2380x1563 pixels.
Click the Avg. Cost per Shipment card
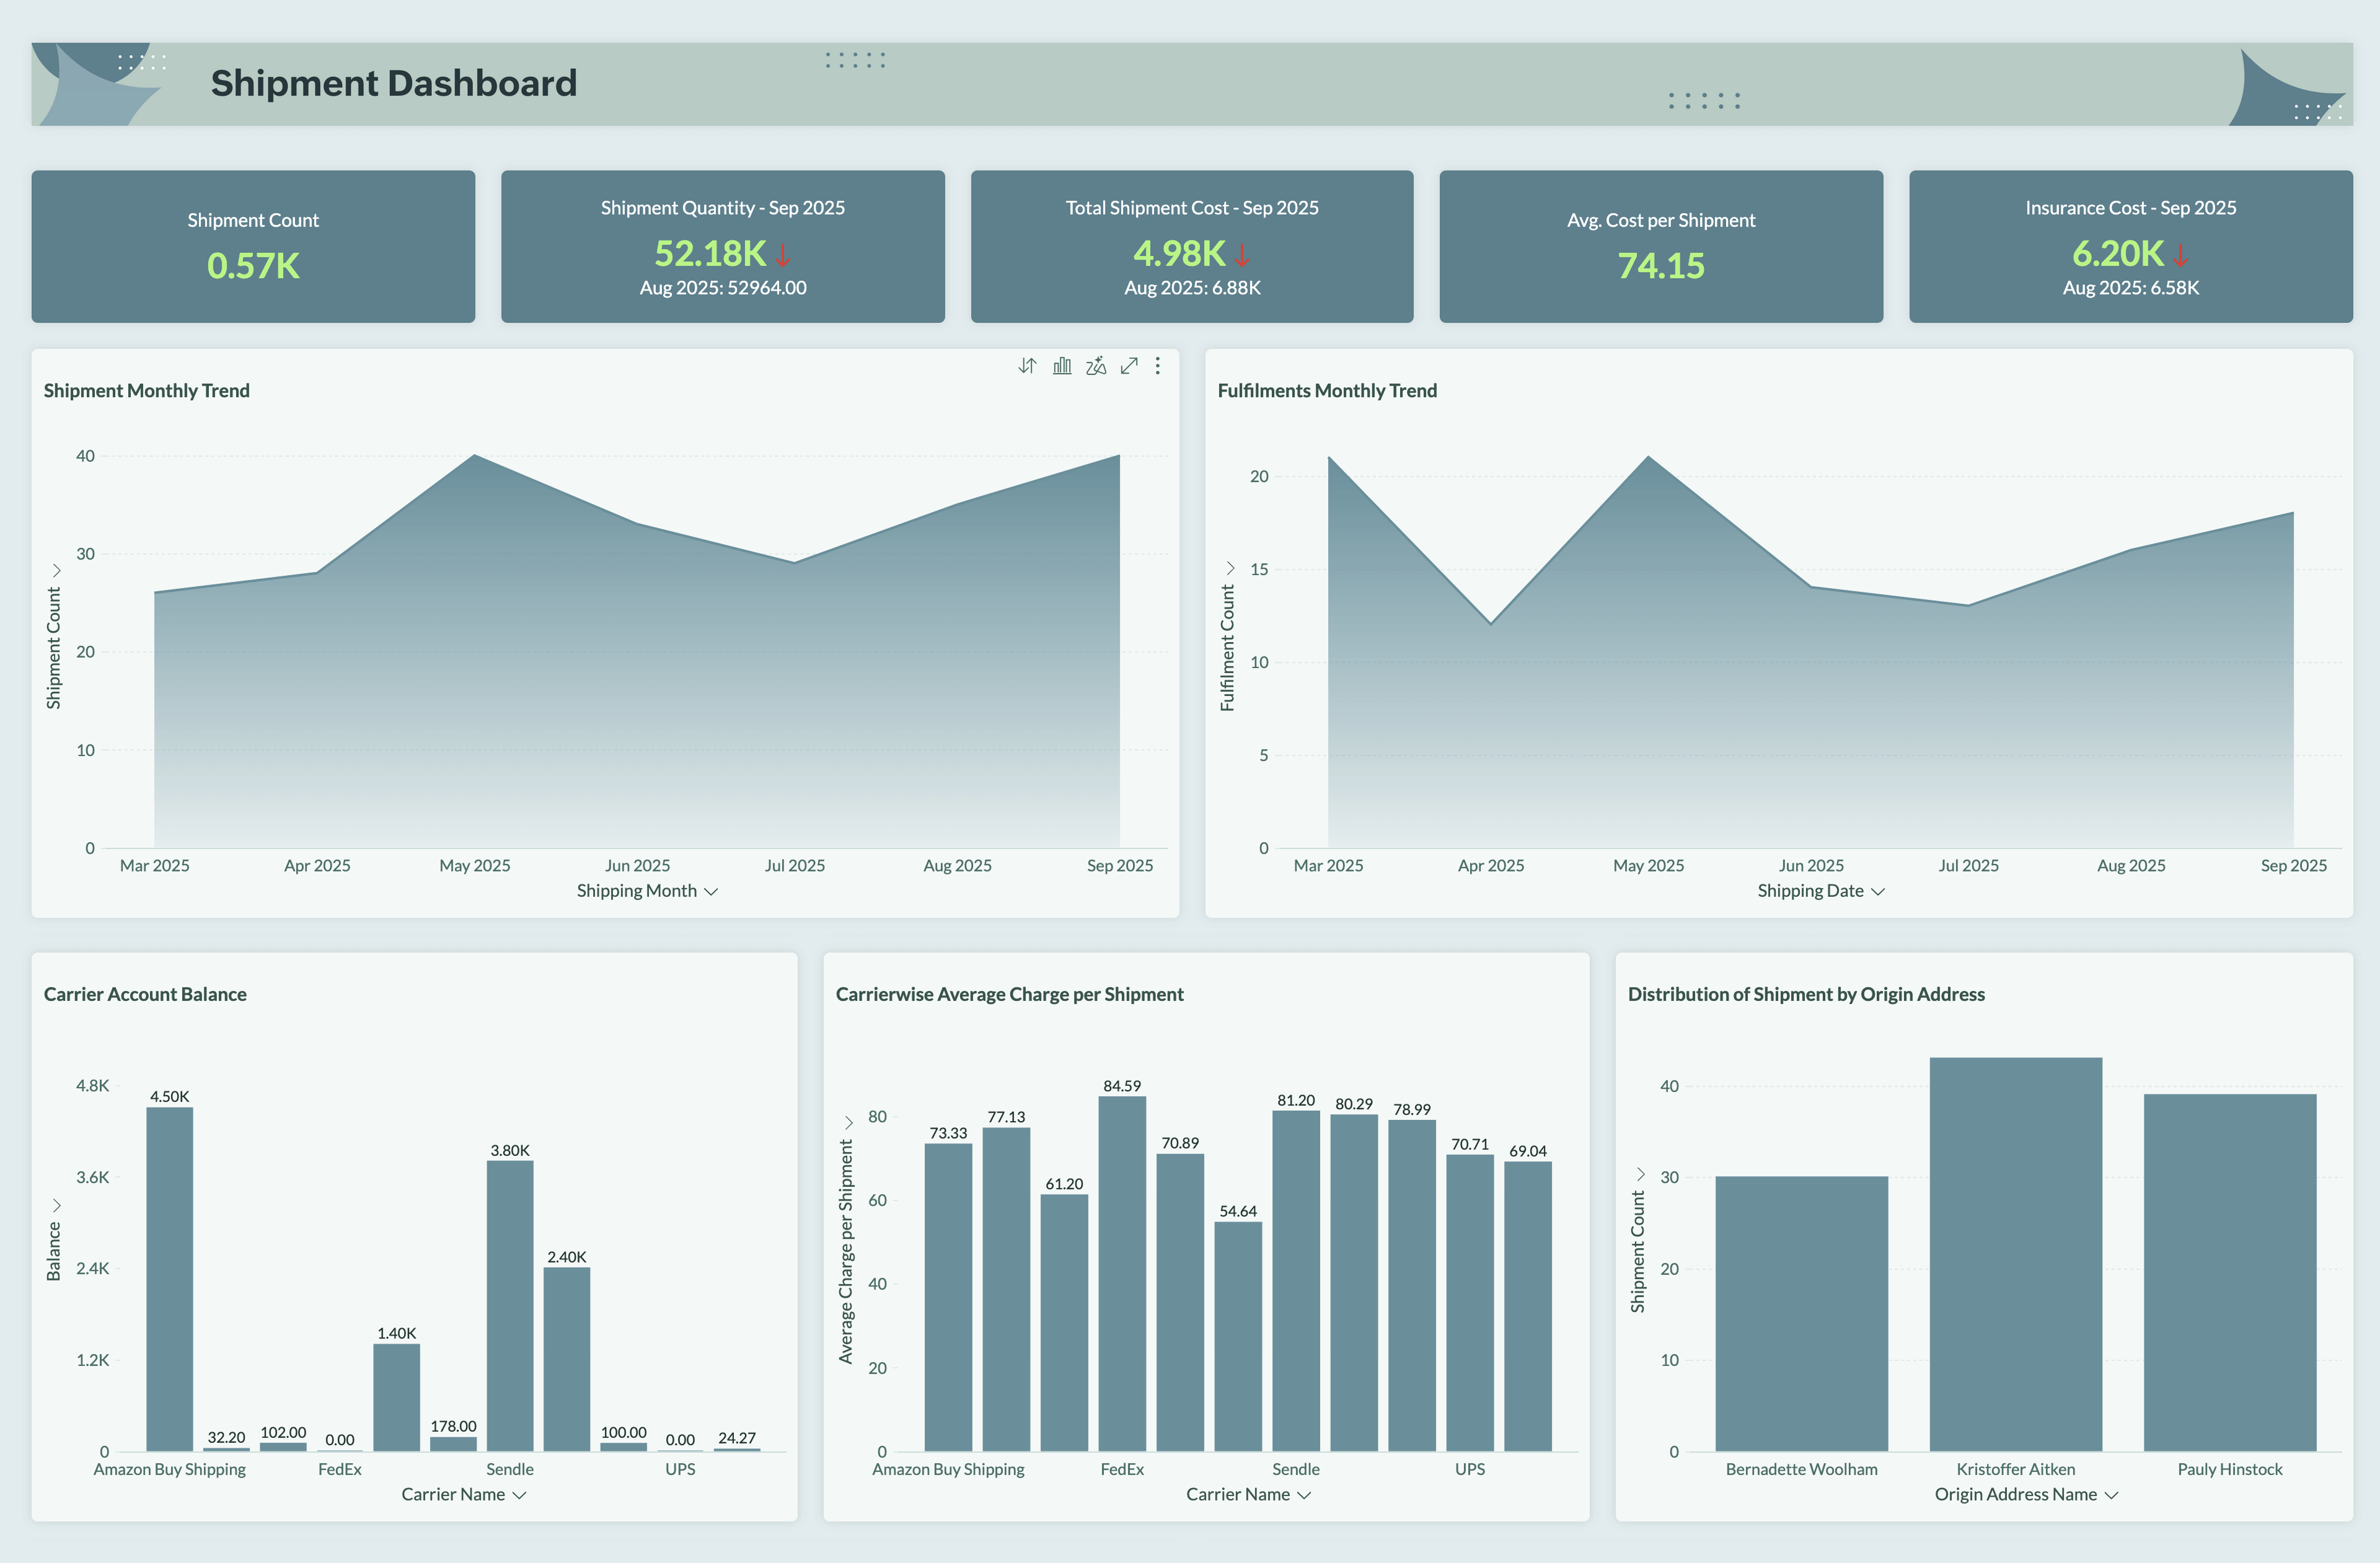(x=1661, y=246)
